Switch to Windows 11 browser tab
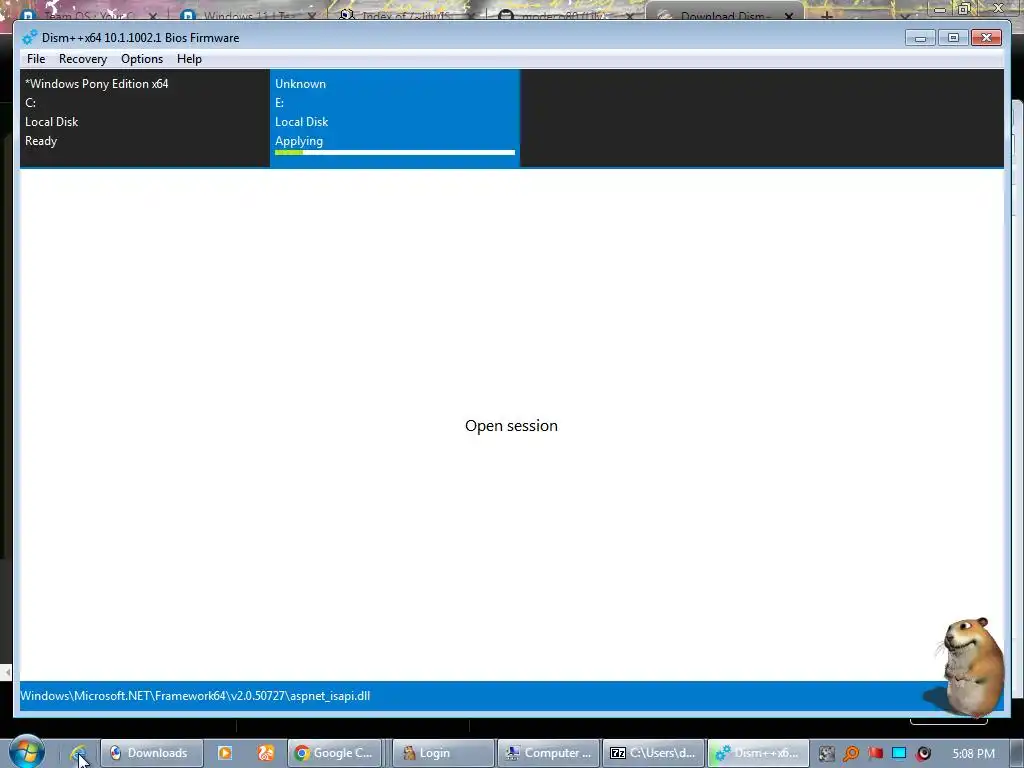 tap(247, 13)
